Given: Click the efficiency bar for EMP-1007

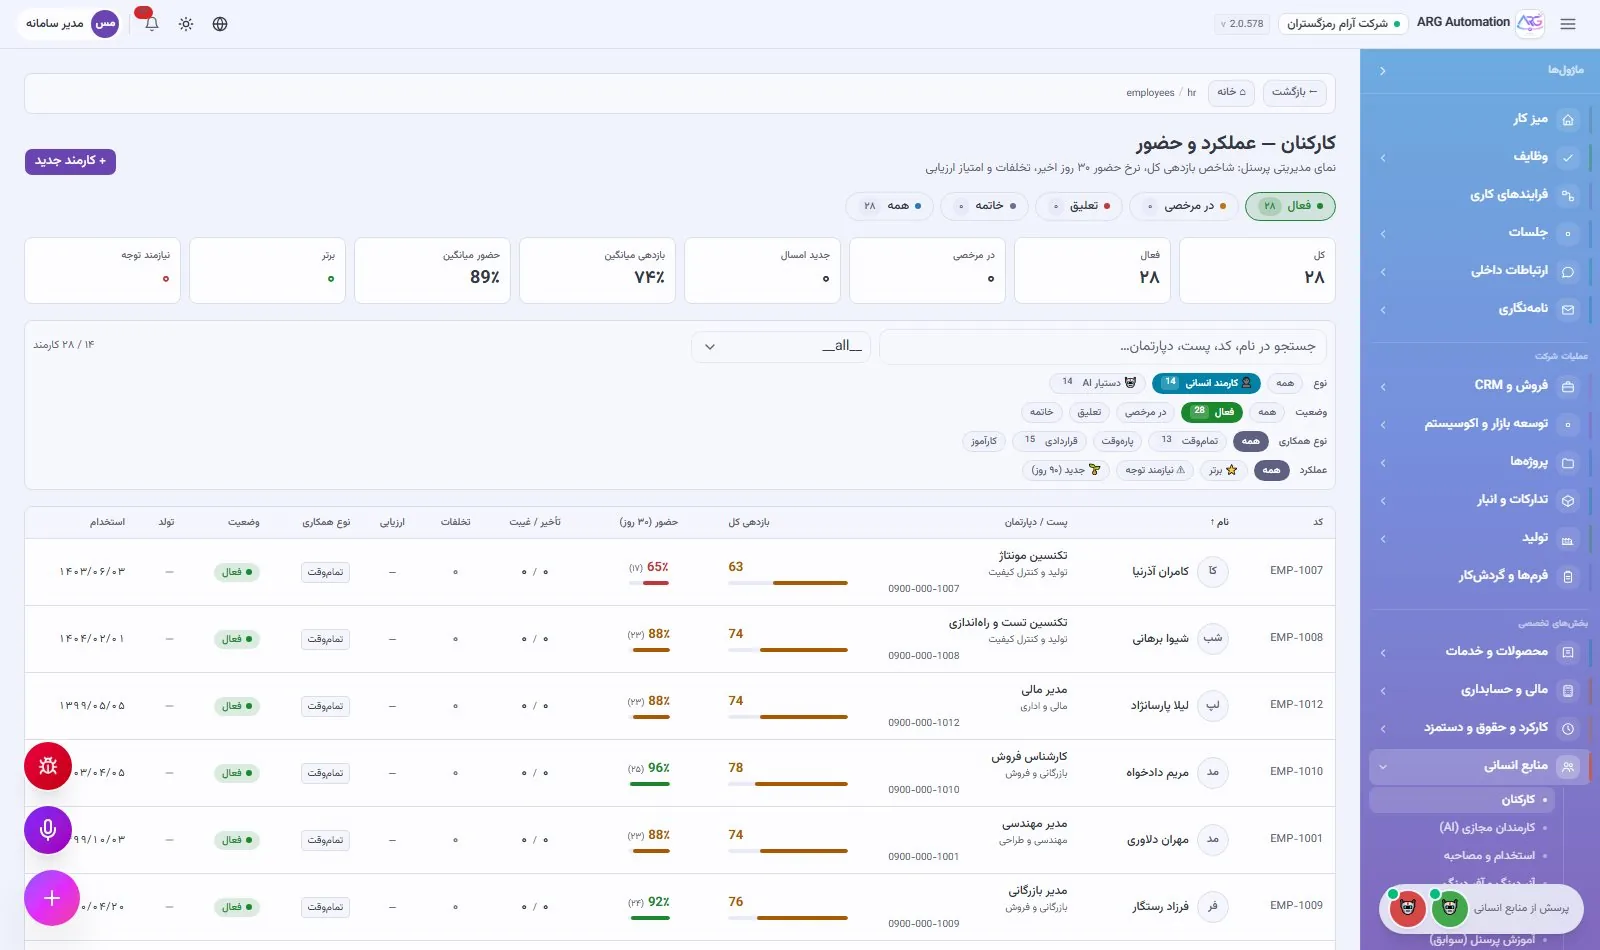Looking at the screenshot, I should tap(788, 583).
